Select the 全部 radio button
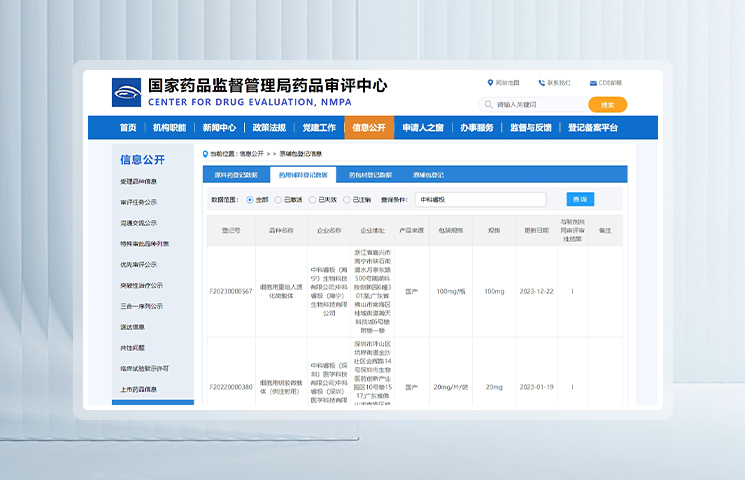 coord(249,199)
